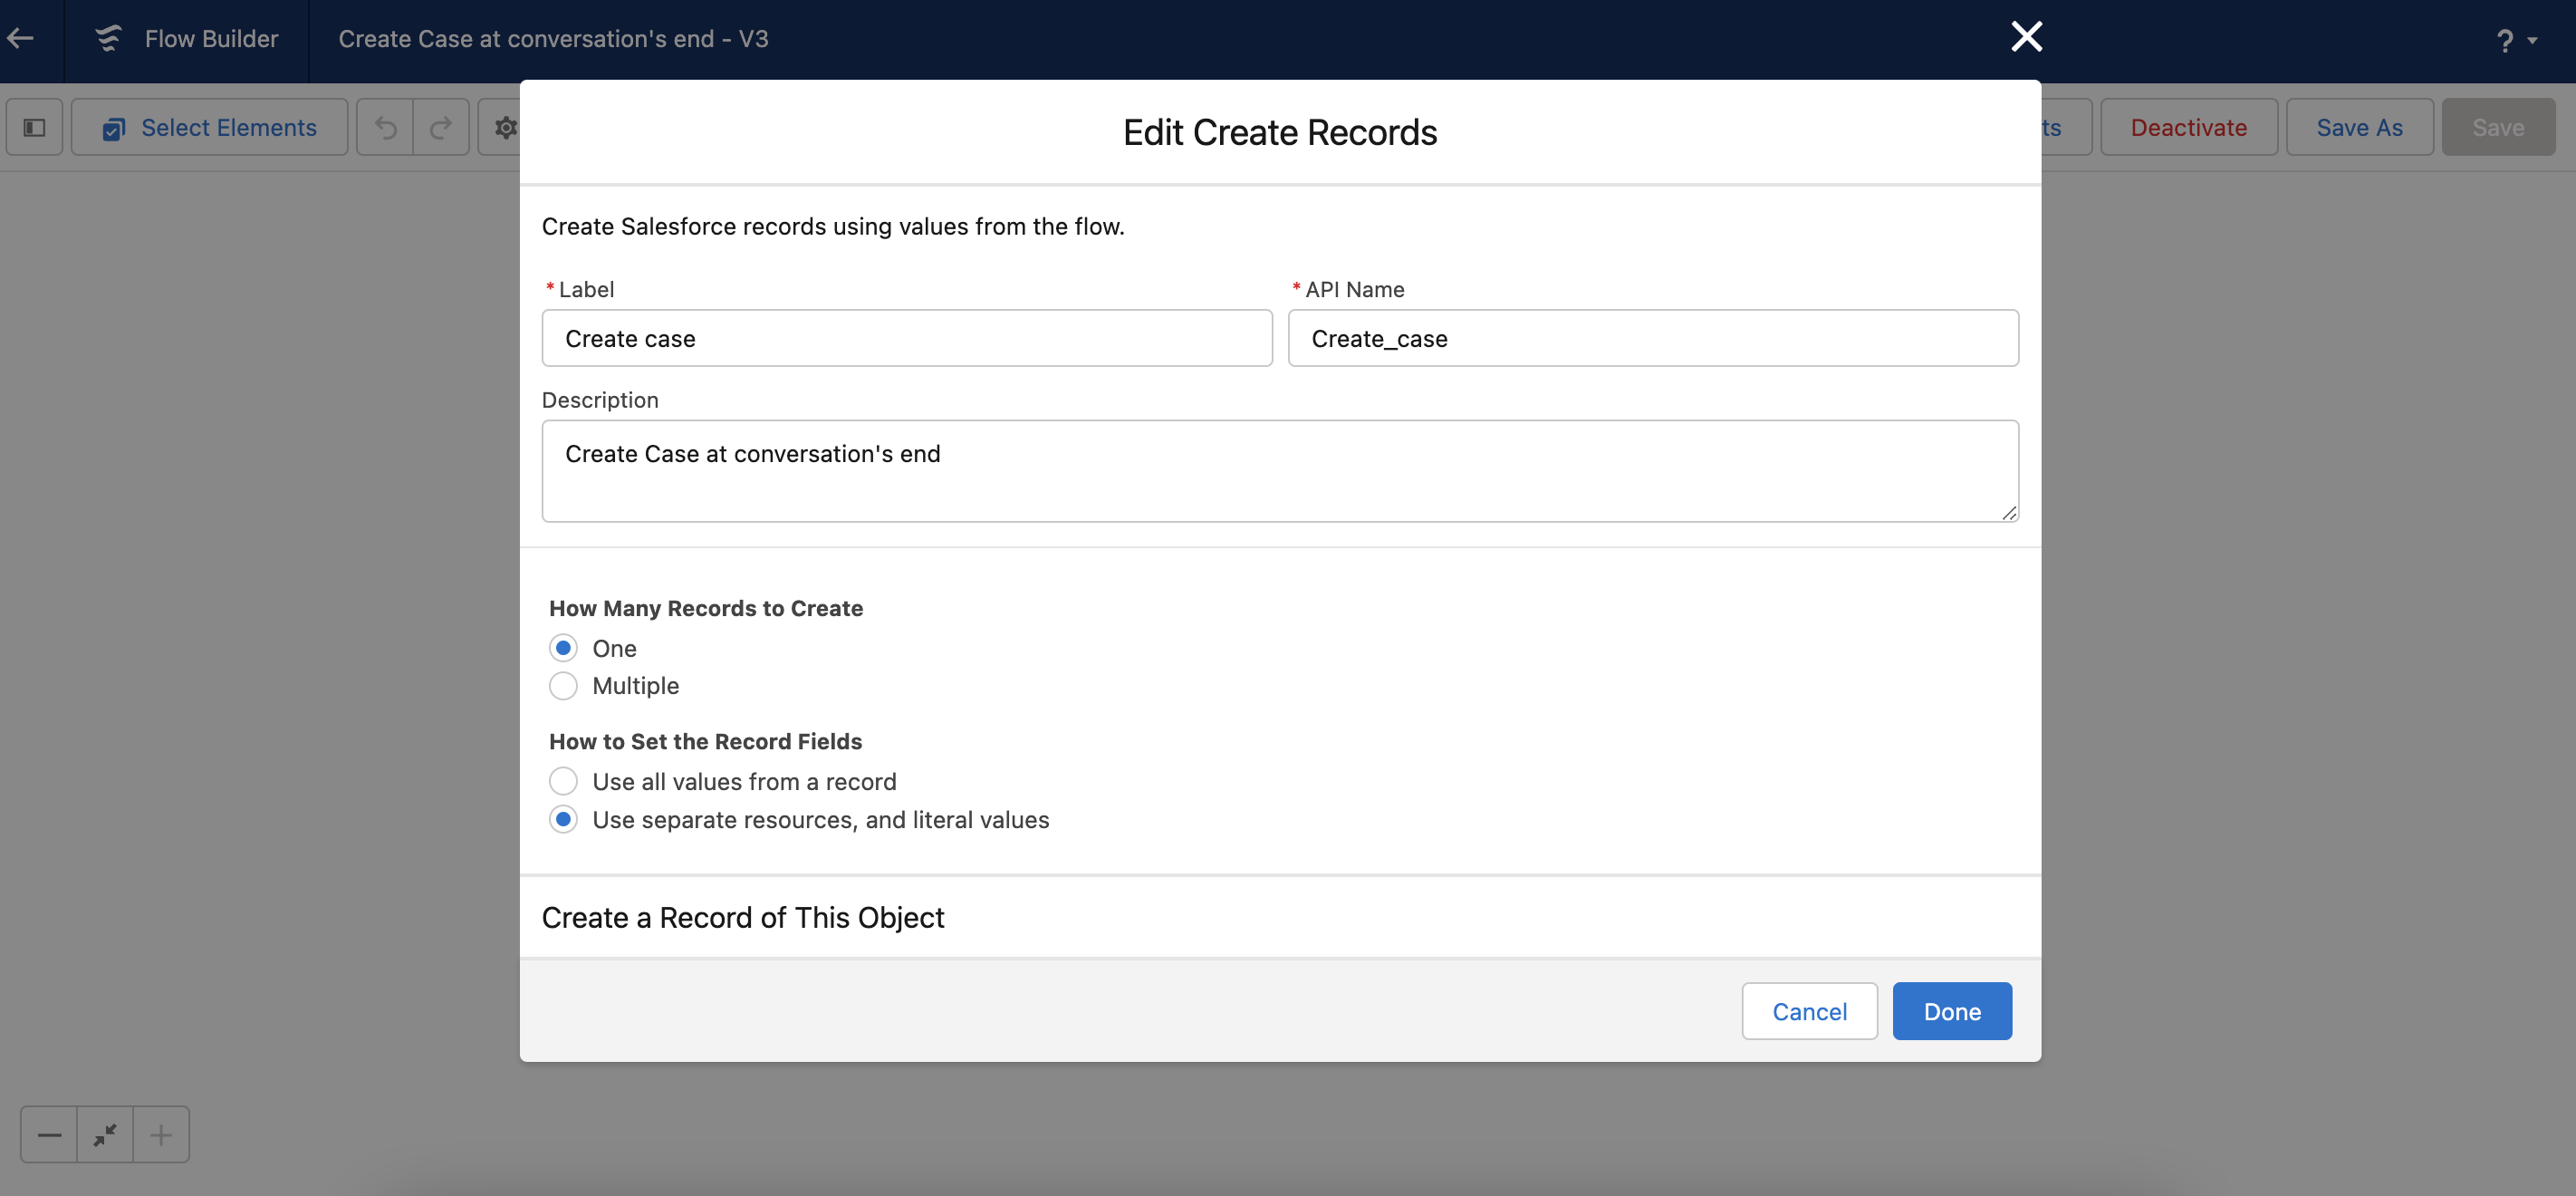Click the flow title Create Case at conversation's end - V3
2576x1196 pixels.
[553, 39]
